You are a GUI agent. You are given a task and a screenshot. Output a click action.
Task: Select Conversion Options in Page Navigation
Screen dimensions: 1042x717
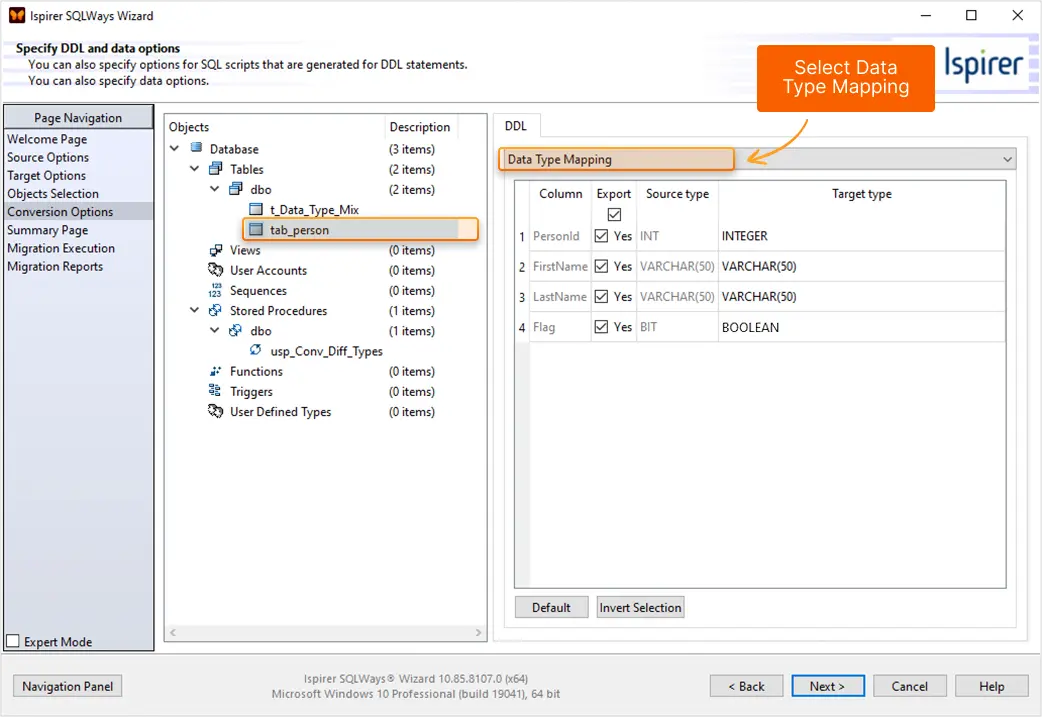tap(78, 211)
